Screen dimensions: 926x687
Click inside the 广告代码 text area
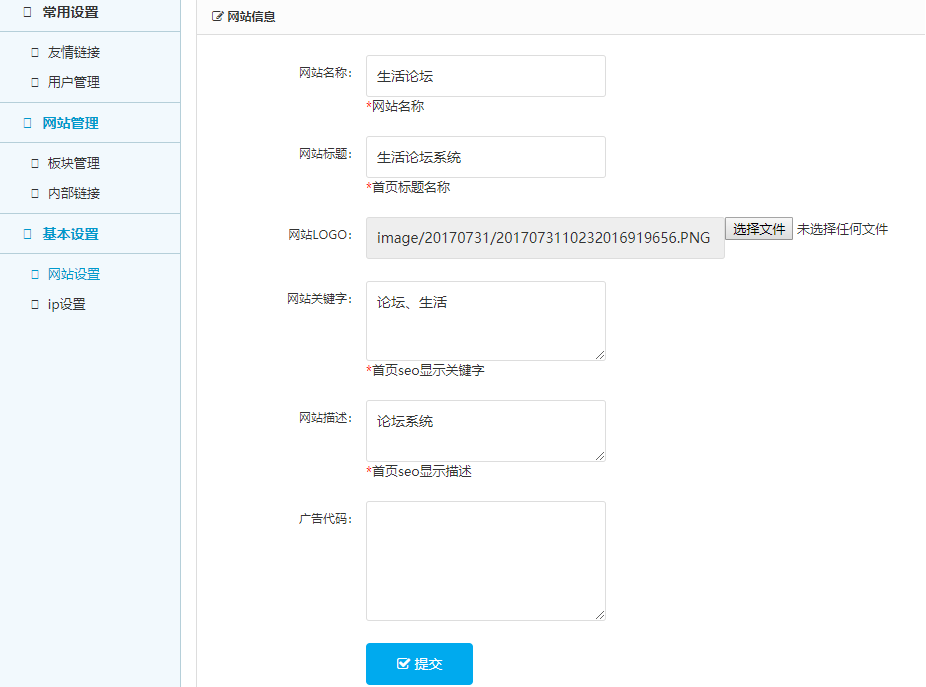[485, 560]
